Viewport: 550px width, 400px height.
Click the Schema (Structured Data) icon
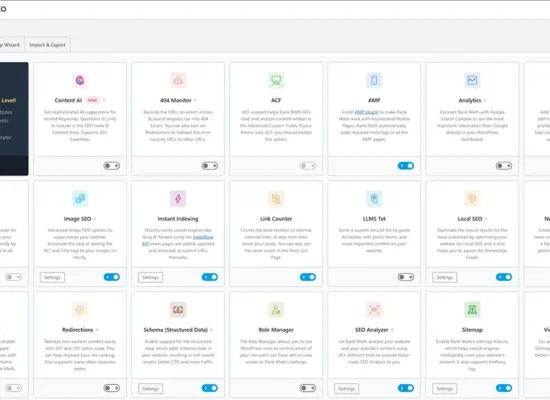[x=178, y=310]
